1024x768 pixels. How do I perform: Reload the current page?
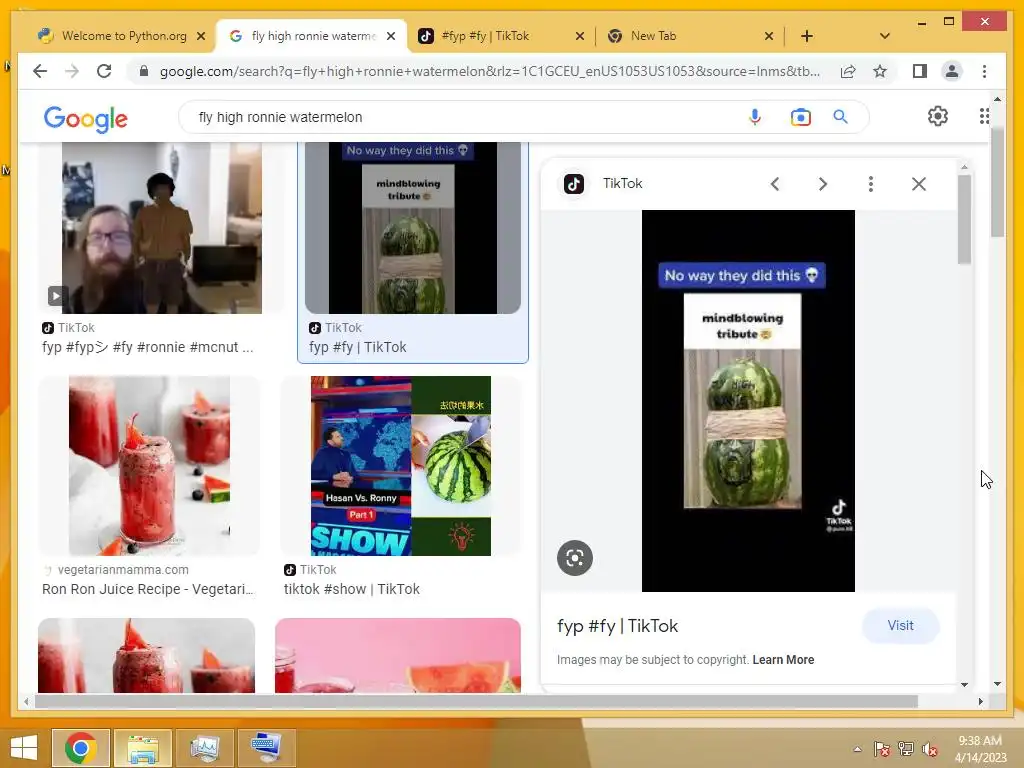pos(104,71)
